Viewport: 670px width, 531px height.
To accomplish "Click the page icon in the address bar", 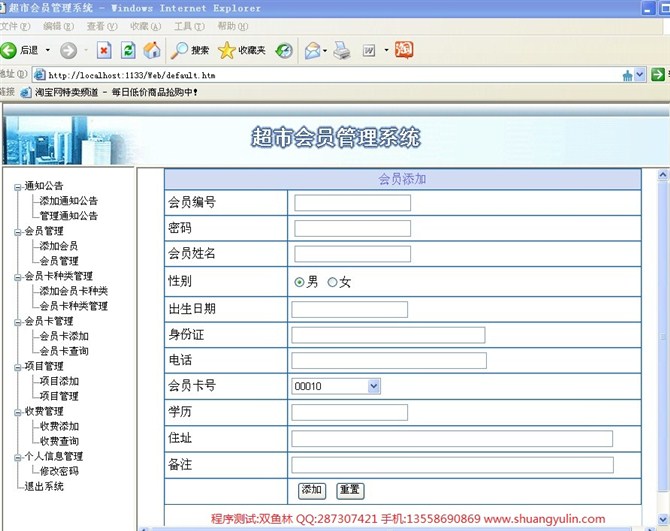I will point(40,75).
